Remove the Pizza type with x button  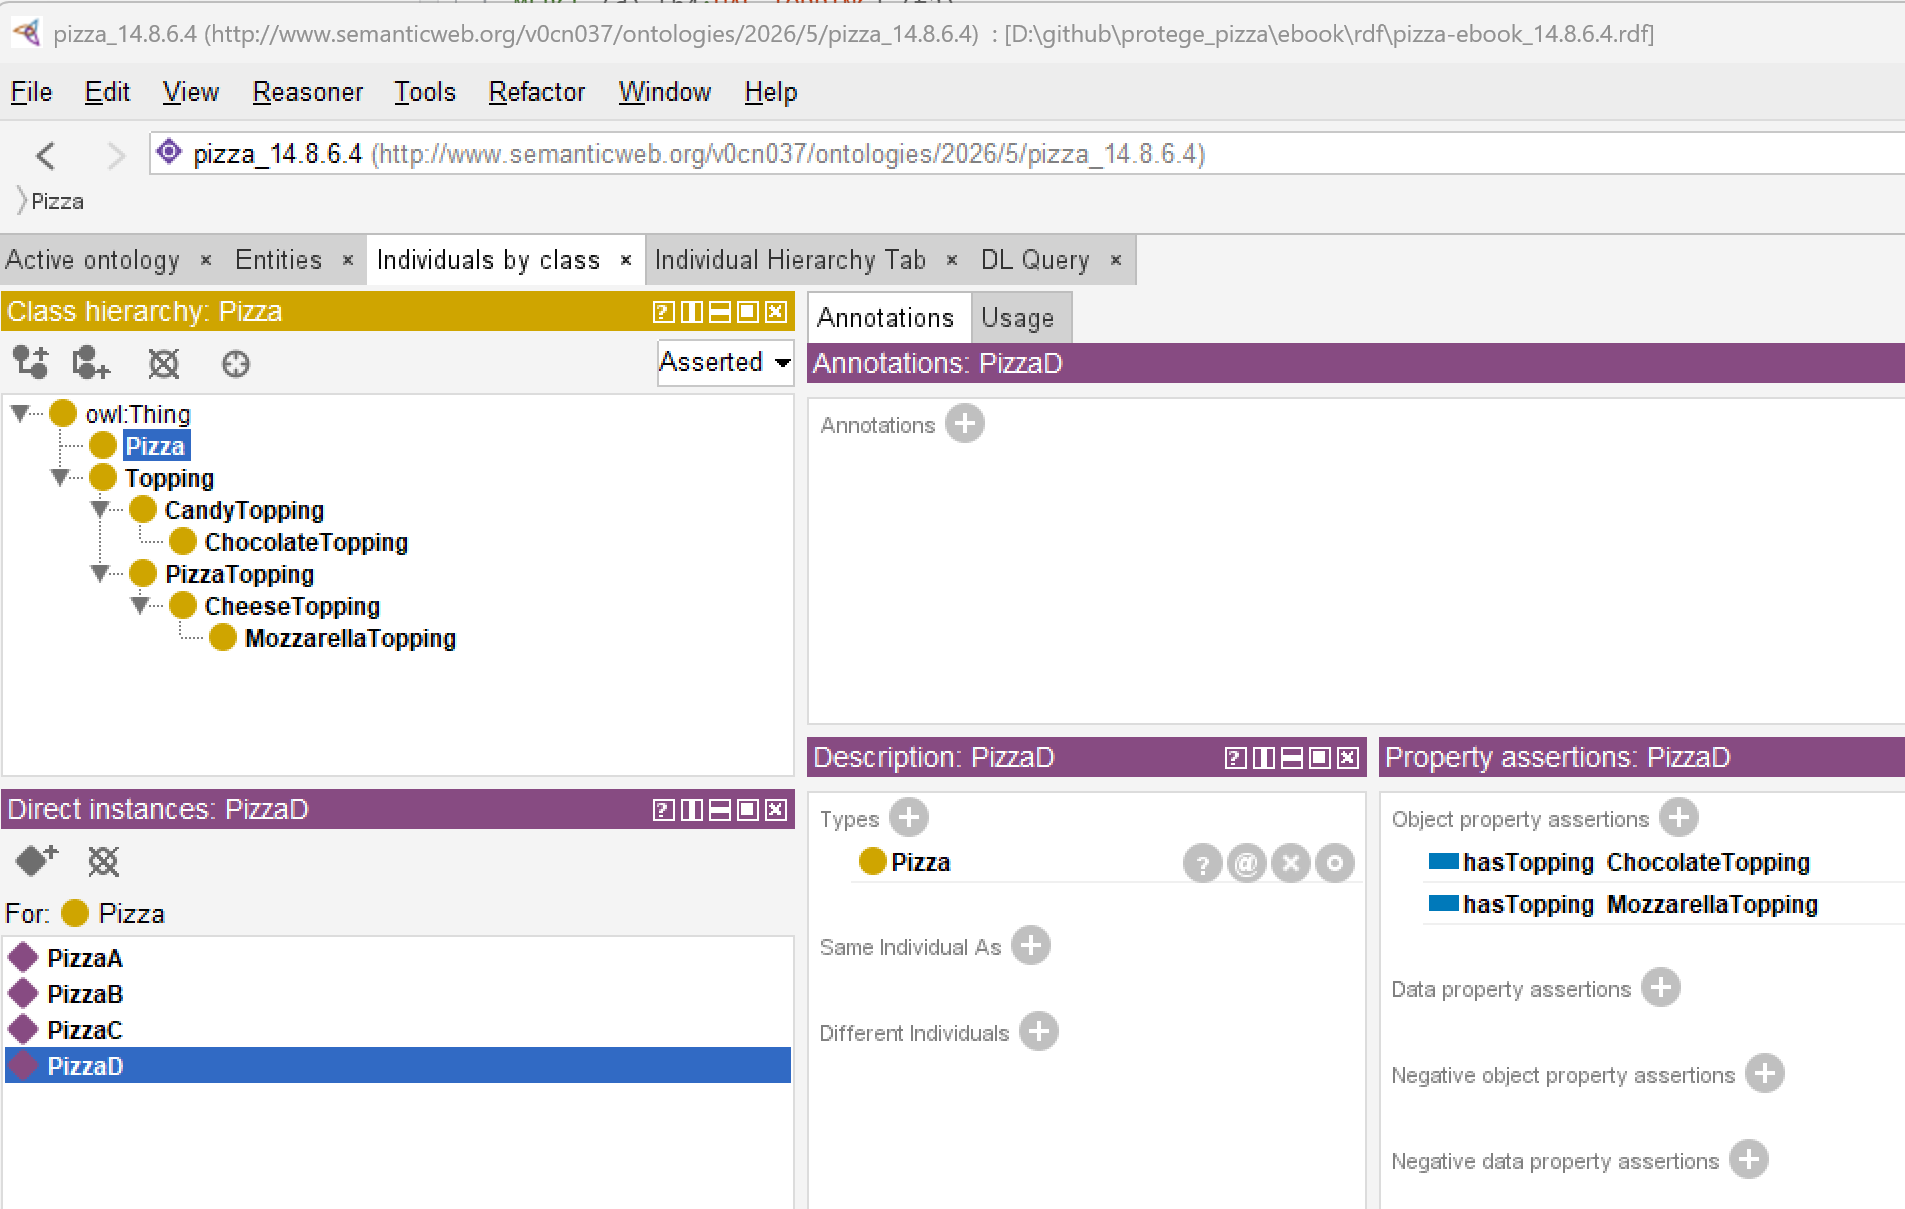click(x=1291, y=862)
